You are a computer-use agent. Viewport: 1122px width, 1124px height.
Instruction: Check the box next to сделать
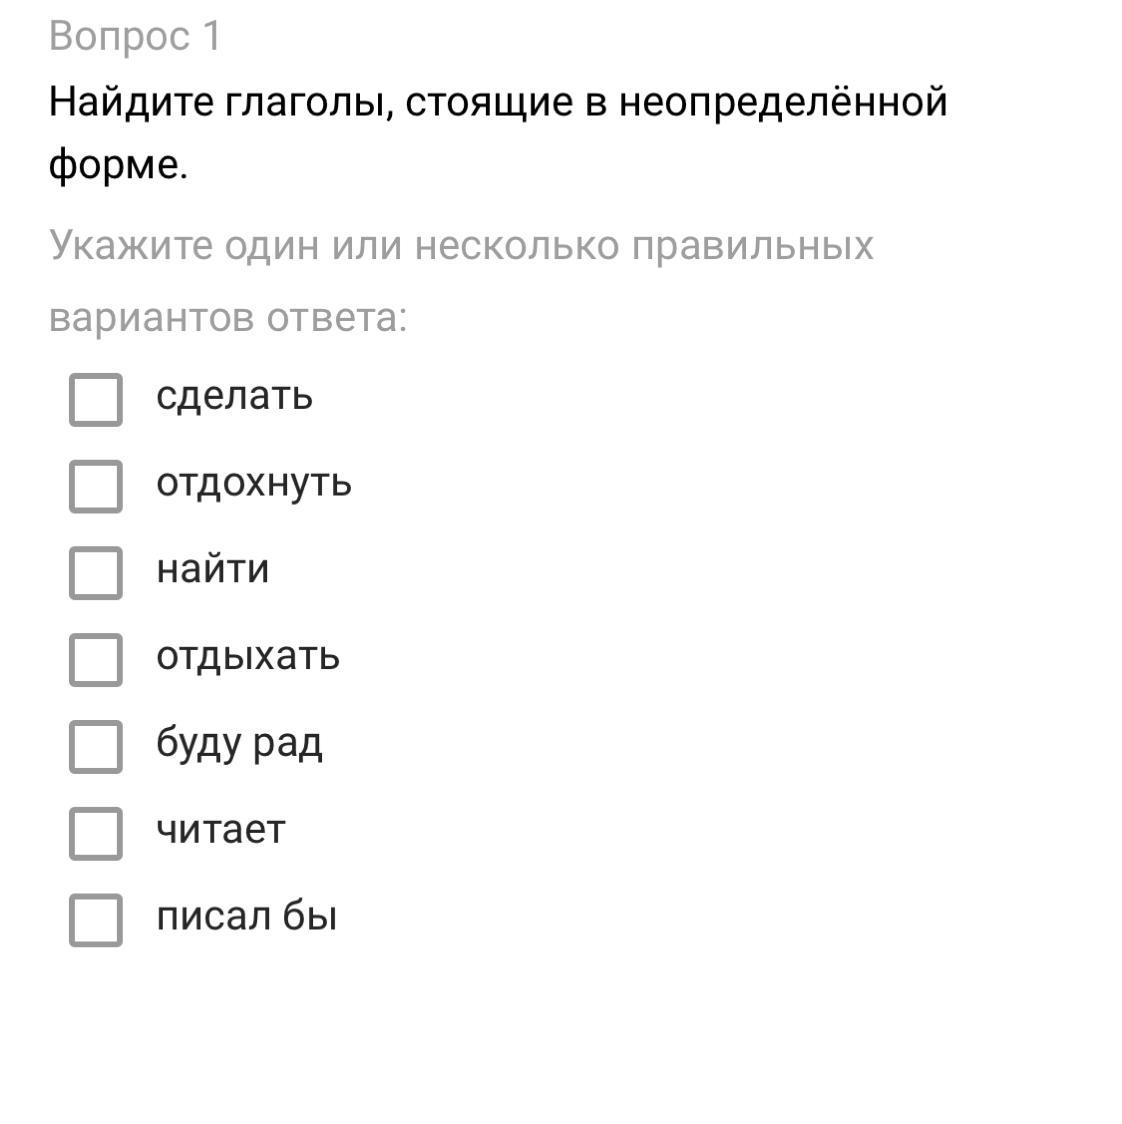[96, 400]
